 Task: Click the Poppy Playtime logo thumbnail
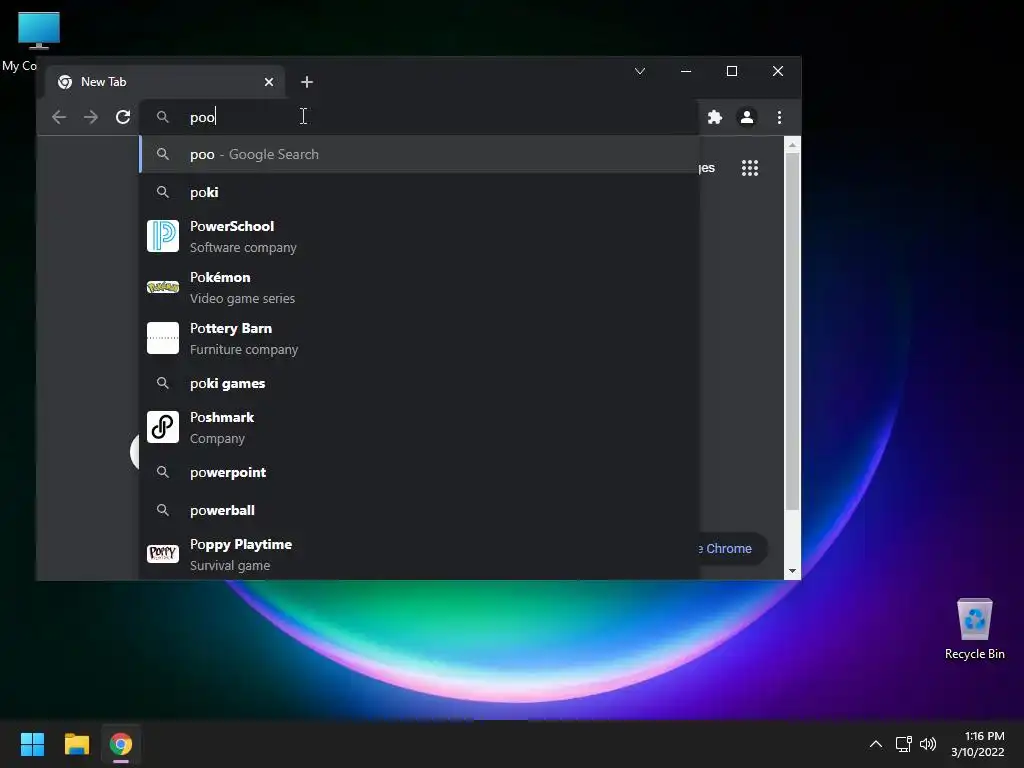coord(163,554)
